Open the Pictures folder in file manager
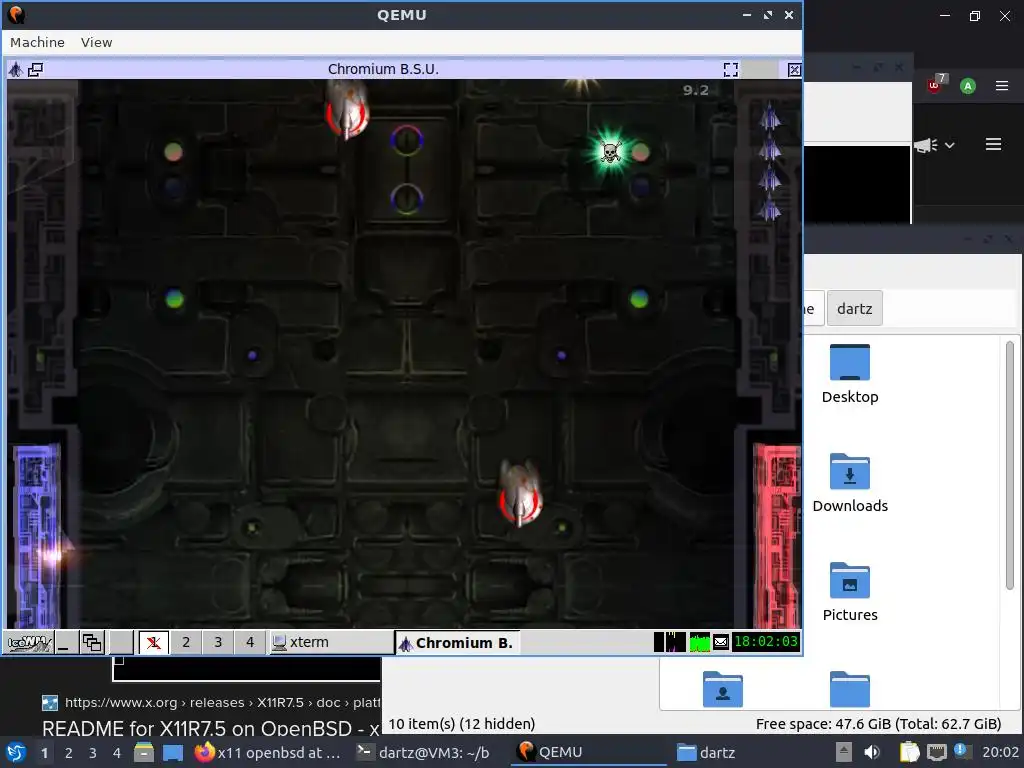This screenshot has height=768, width=1024. pyautogui.click(x=850, y=592)
